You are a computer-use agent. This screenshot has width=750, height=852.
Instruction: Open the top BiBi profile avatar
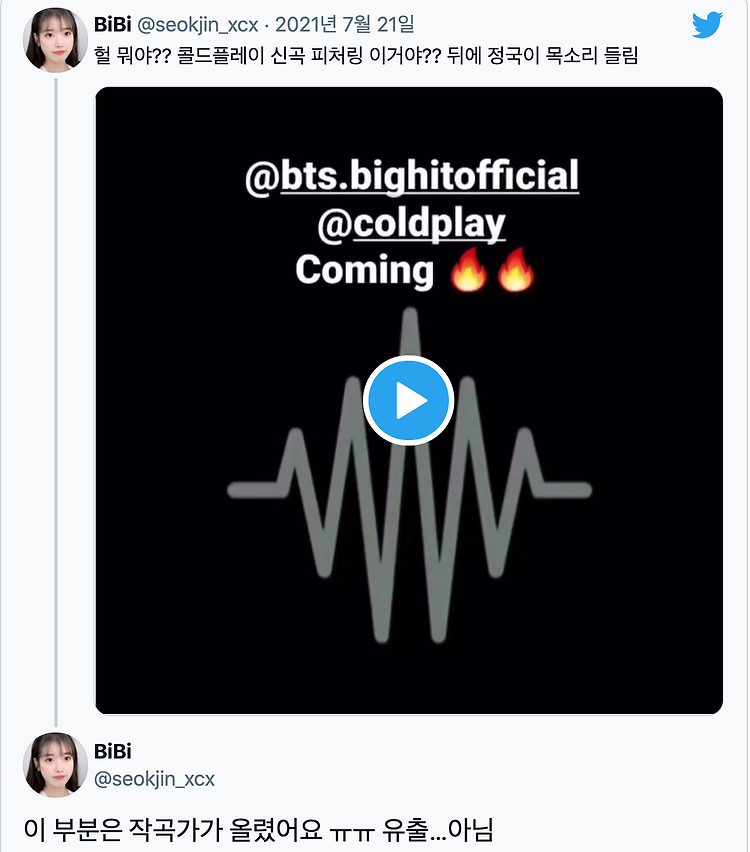[x=55, y=40]
